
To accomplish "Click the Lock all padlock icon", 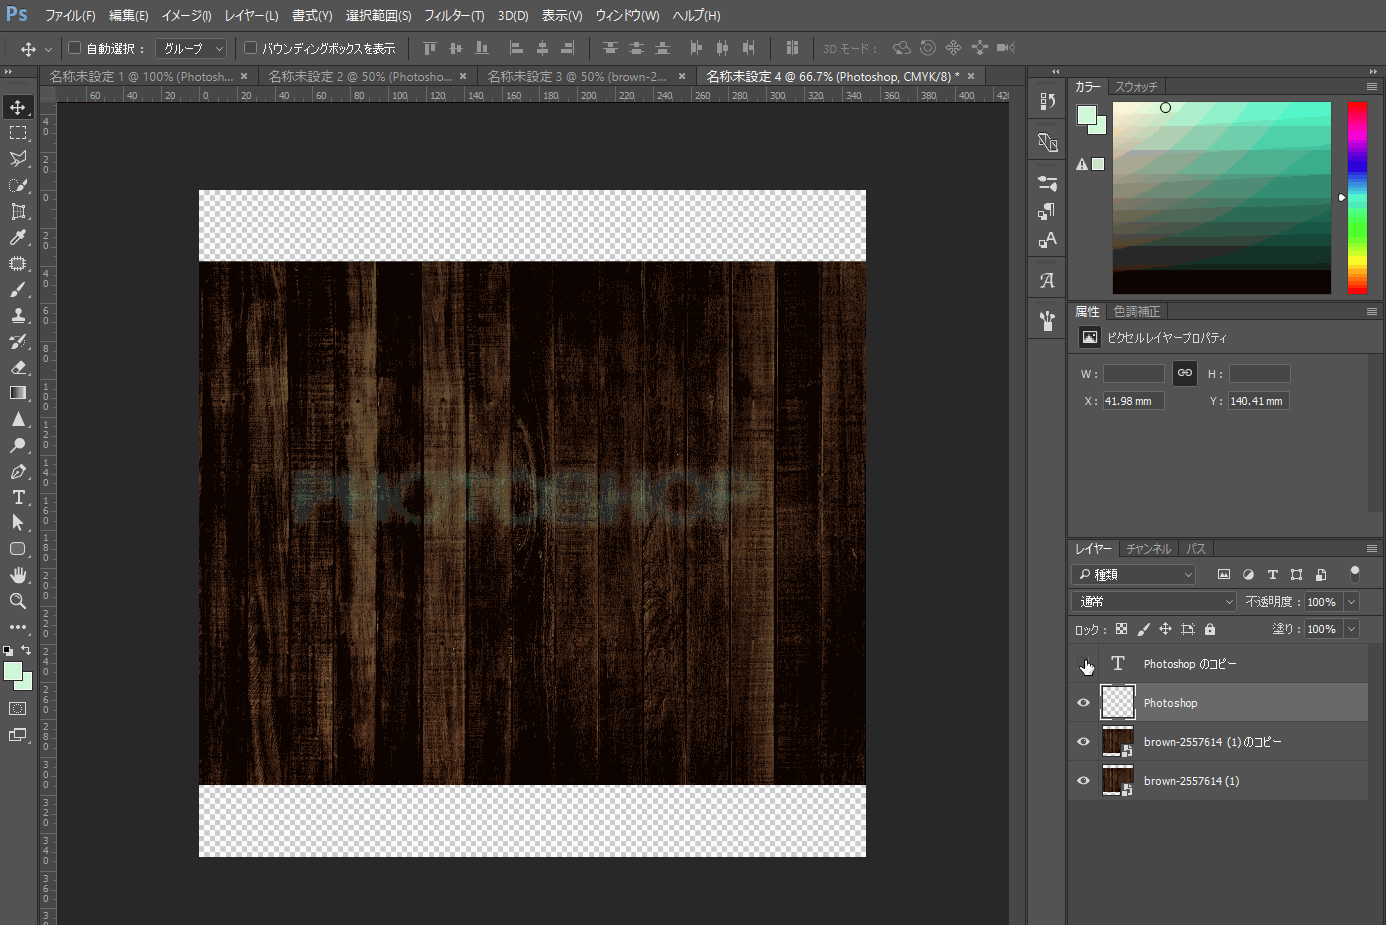I will 1210,629.
